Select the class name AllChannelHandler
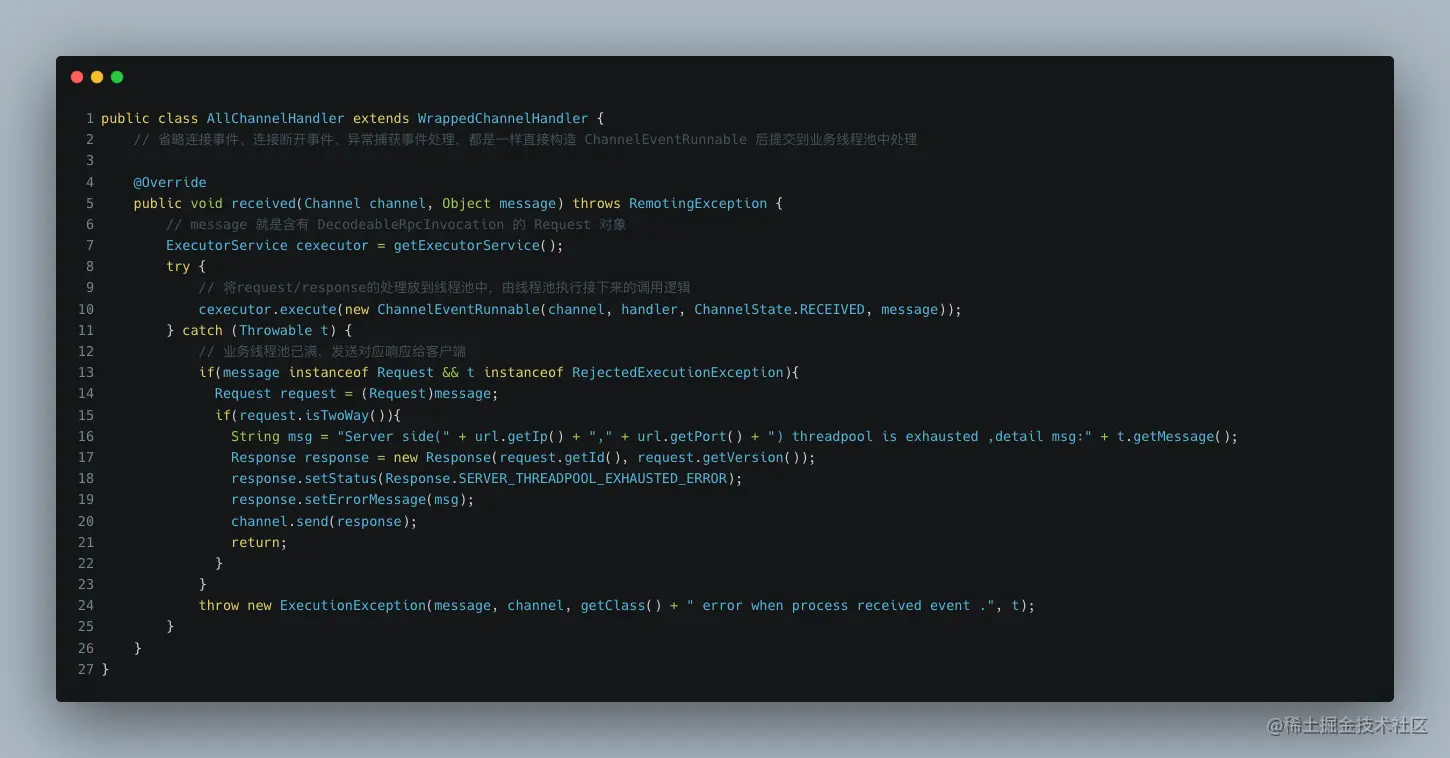 (275, 118)
